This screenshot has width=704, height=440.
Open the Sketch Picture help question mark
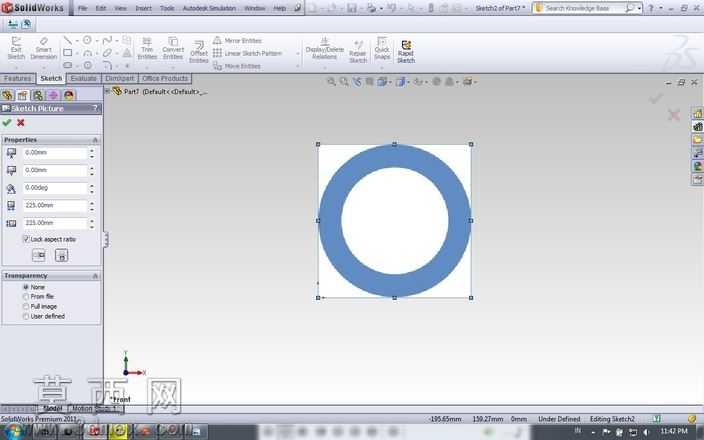click(x=95, y=108)
